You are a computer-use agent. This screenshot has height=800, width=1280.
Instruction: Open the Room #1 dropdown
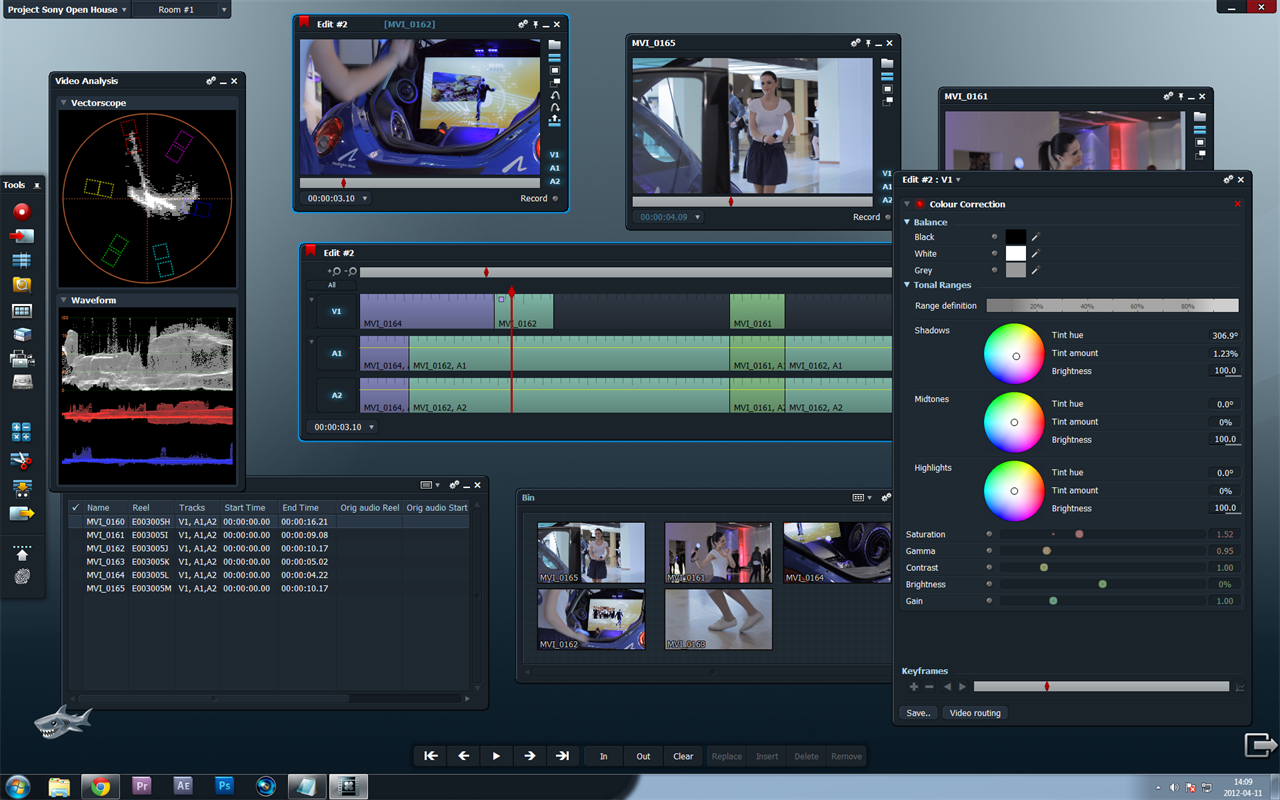click(x=223, y=9)
